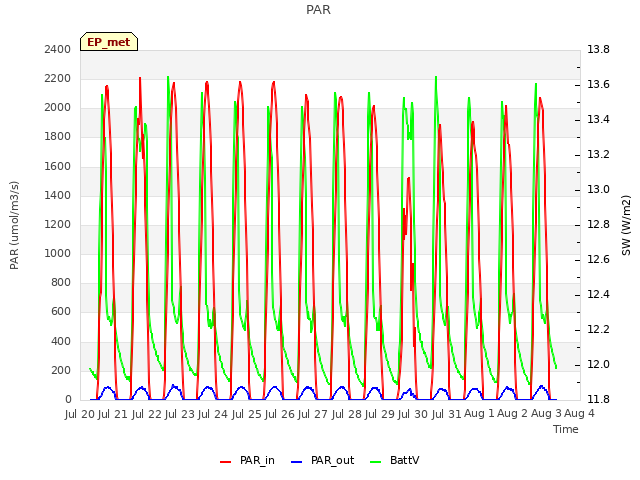Click the 1000 left axis tick label
The height and width of the screenshot is (480, 640).
coord(58,253)
